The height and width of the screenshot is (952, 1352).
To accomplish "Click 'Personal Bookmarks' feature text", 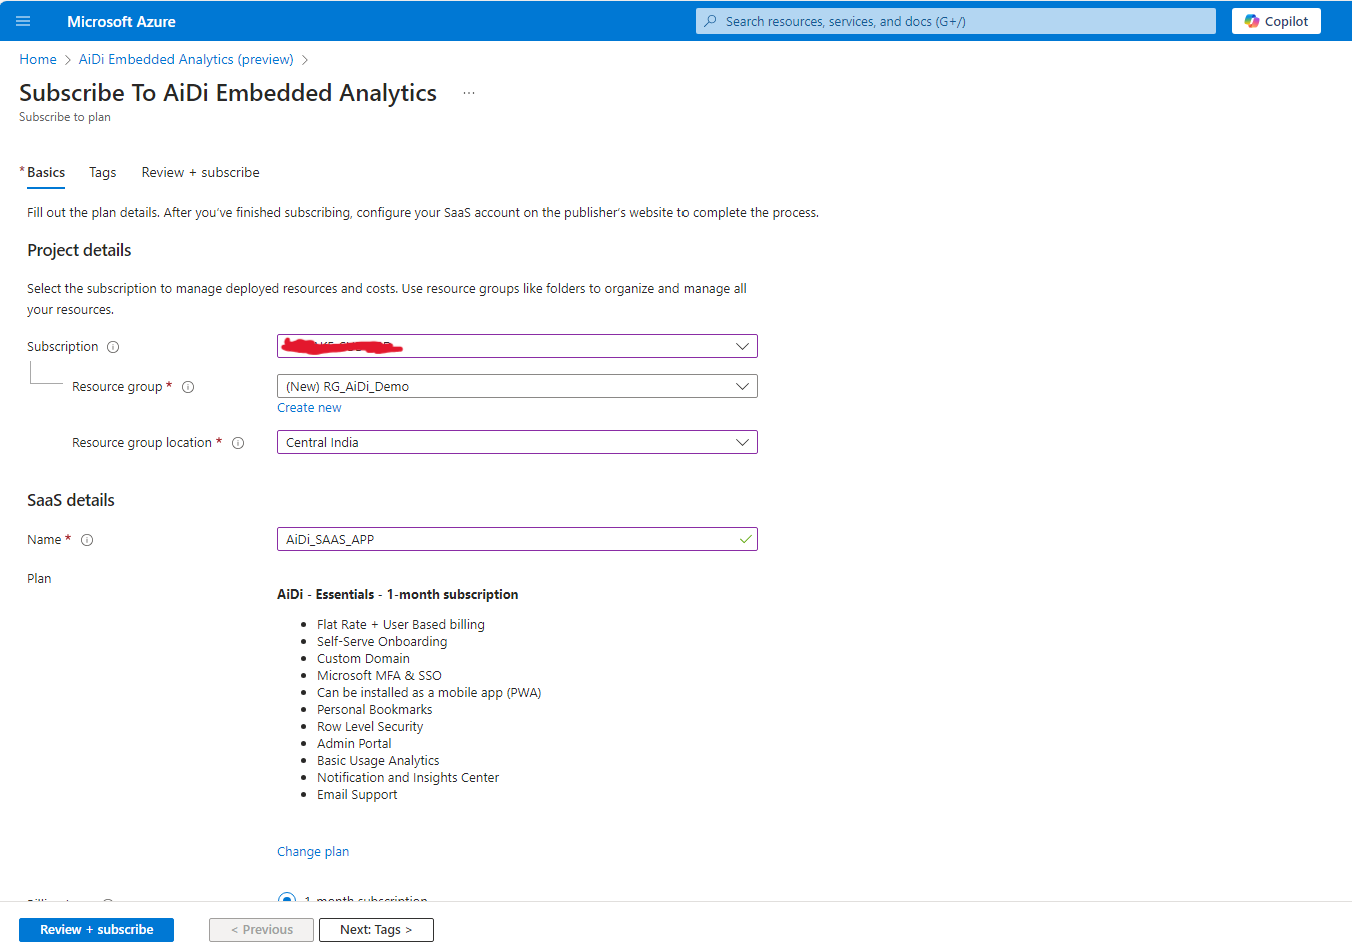I will (375, 709).
